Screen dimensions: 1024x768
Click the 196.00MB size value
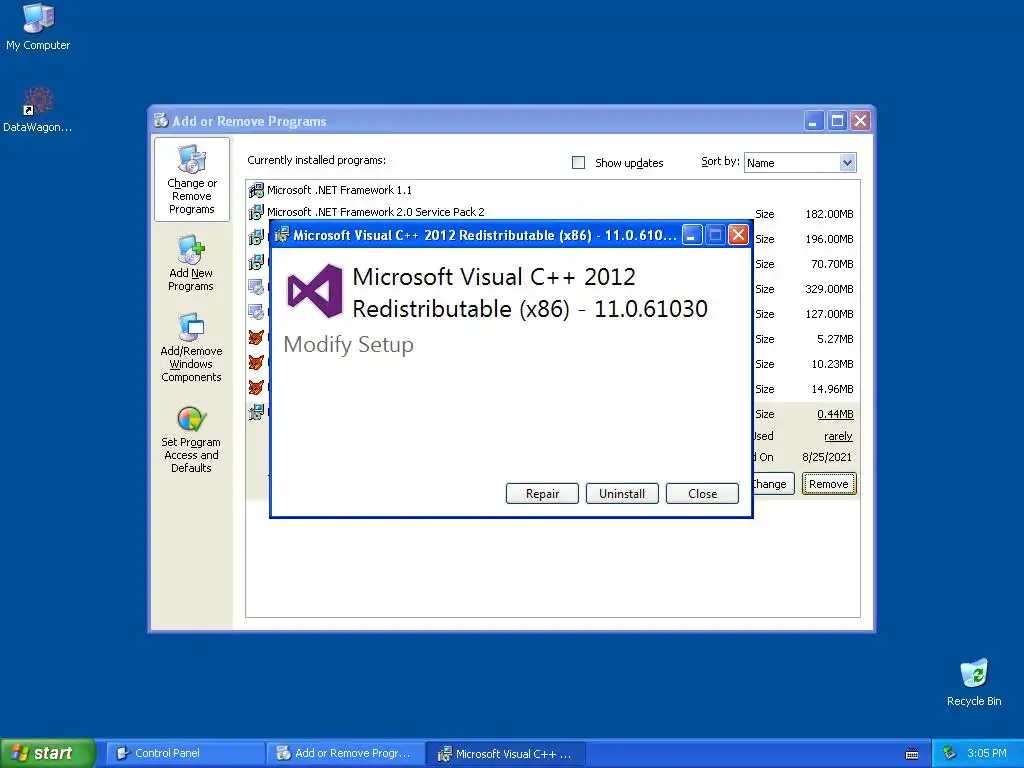pyautogui.click(x=829, y=239)
